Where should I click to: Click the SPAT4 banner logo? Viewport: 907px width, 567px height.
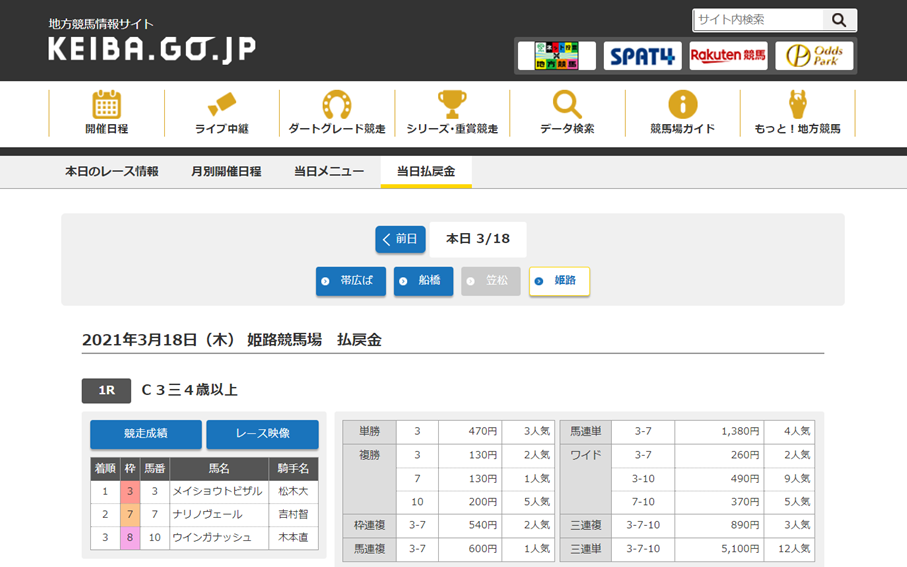click(x=642, y=56)
